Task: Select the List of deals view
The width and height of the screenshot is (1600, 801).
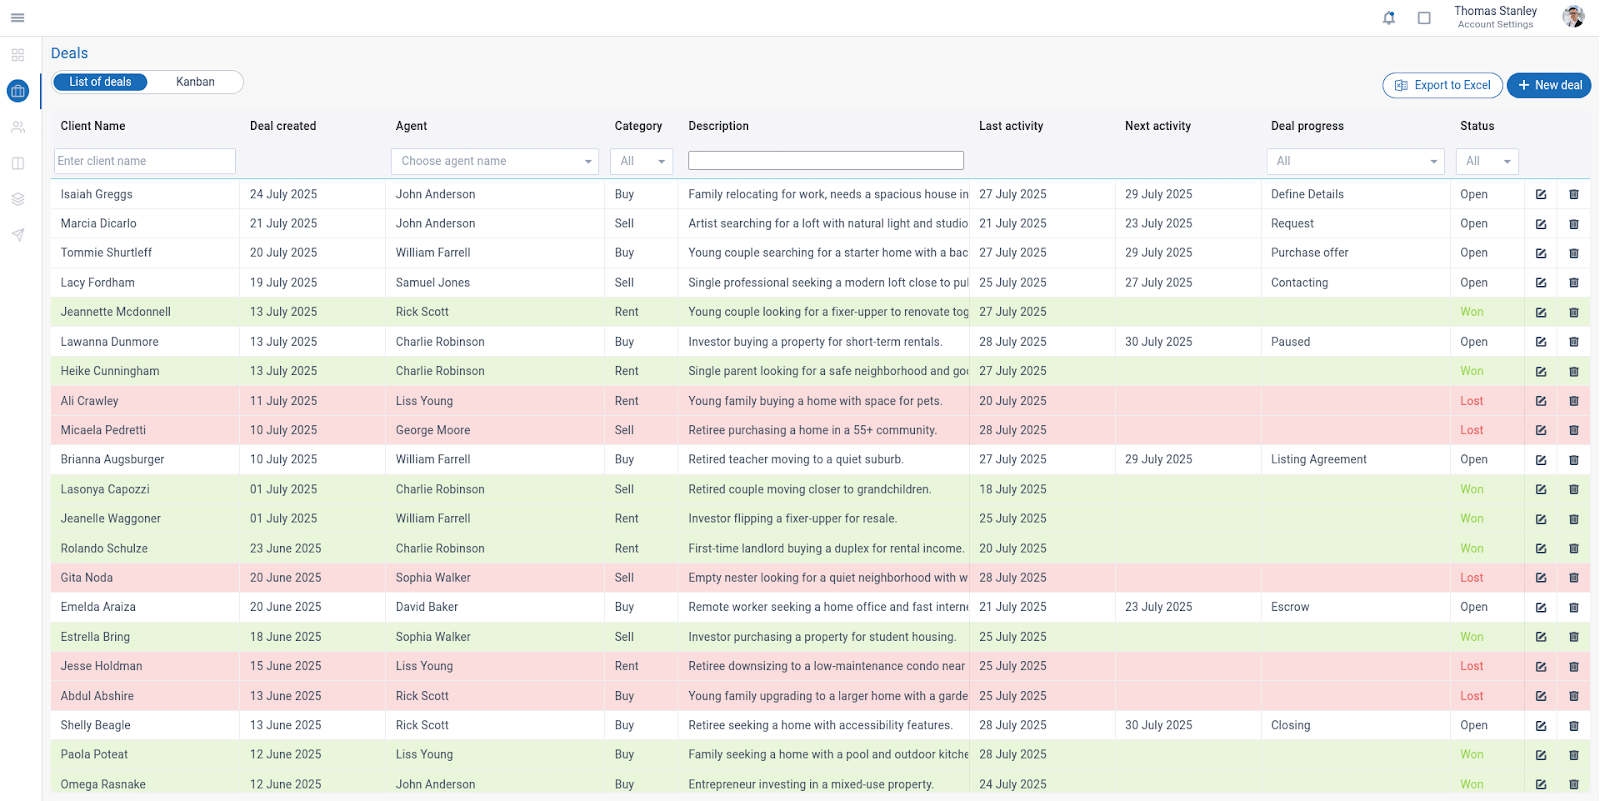Action: pyautogui.click(x=100, y=82)
